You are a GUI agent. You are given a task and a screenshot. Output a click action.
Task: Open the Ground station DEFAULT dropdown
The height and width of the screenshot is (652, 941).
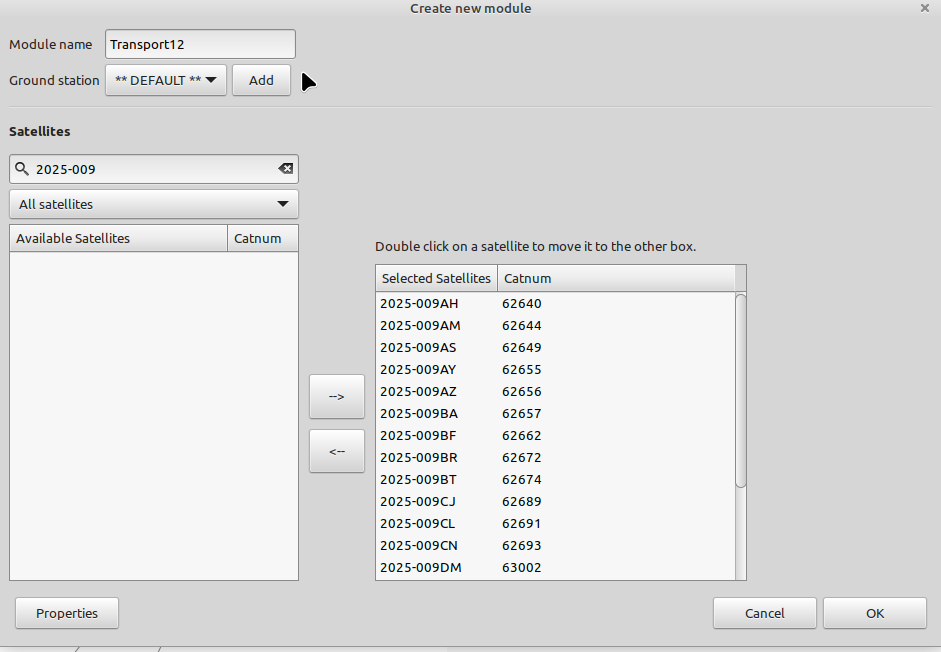pyautogui.click(x=166, y=80)
